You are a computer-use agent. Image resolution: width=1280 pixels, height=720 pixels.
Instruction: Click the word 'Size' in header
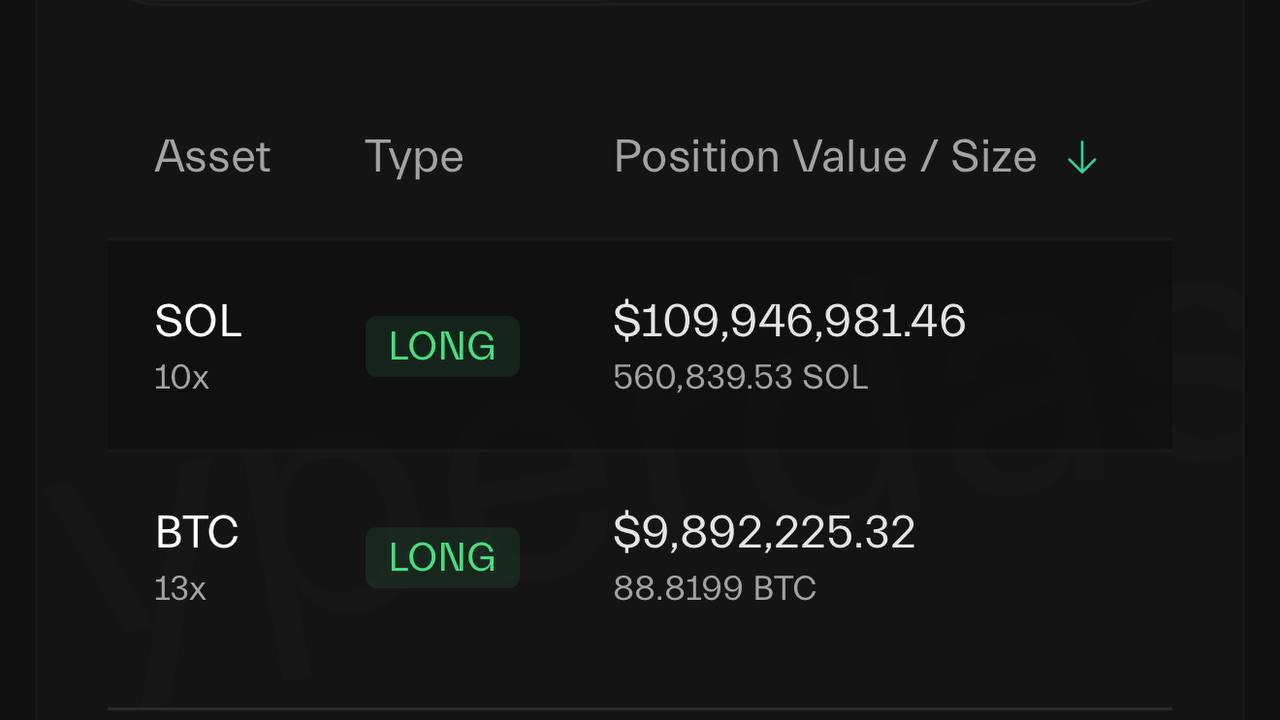[993, 157]
